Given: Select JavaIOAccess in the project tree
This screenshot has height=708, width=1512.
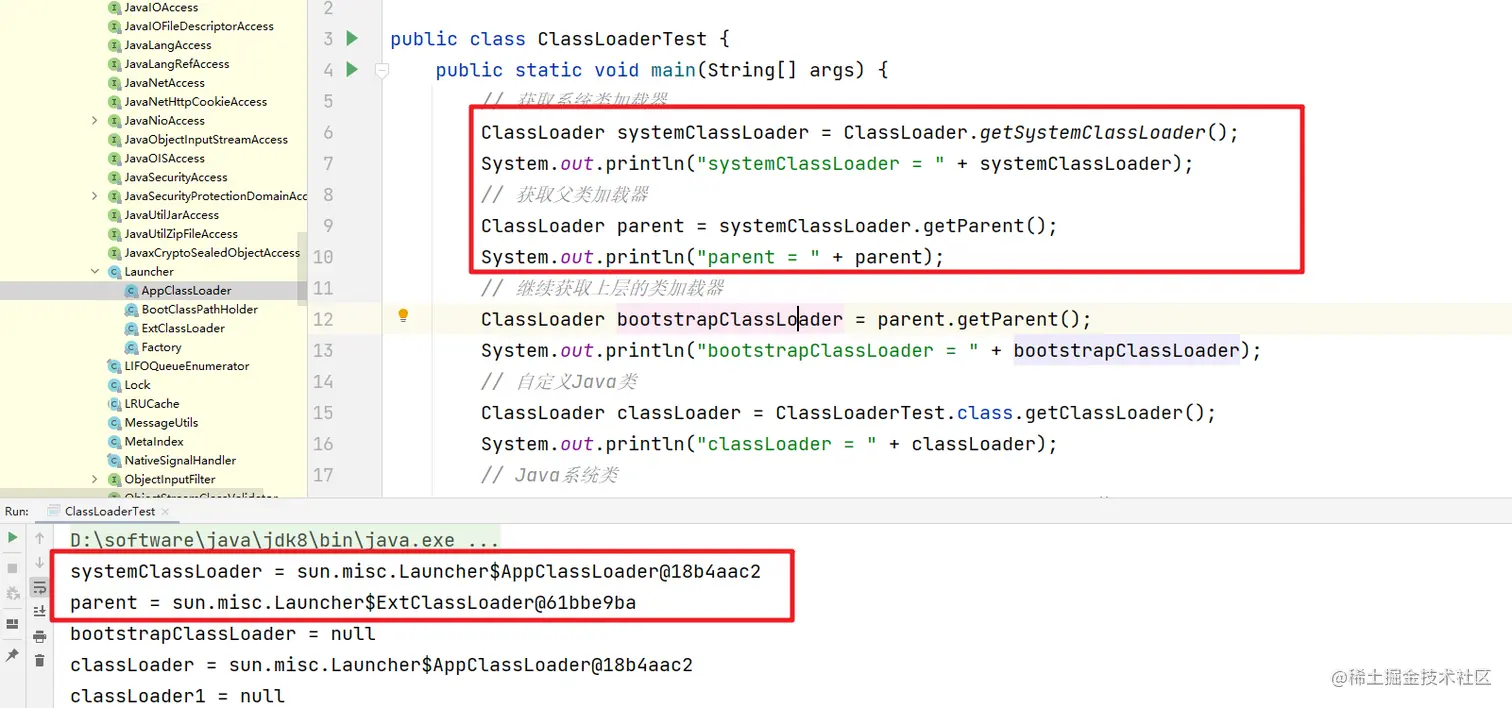Looking at the screenshot, I should pyautogui.click(x=161, y=7).
